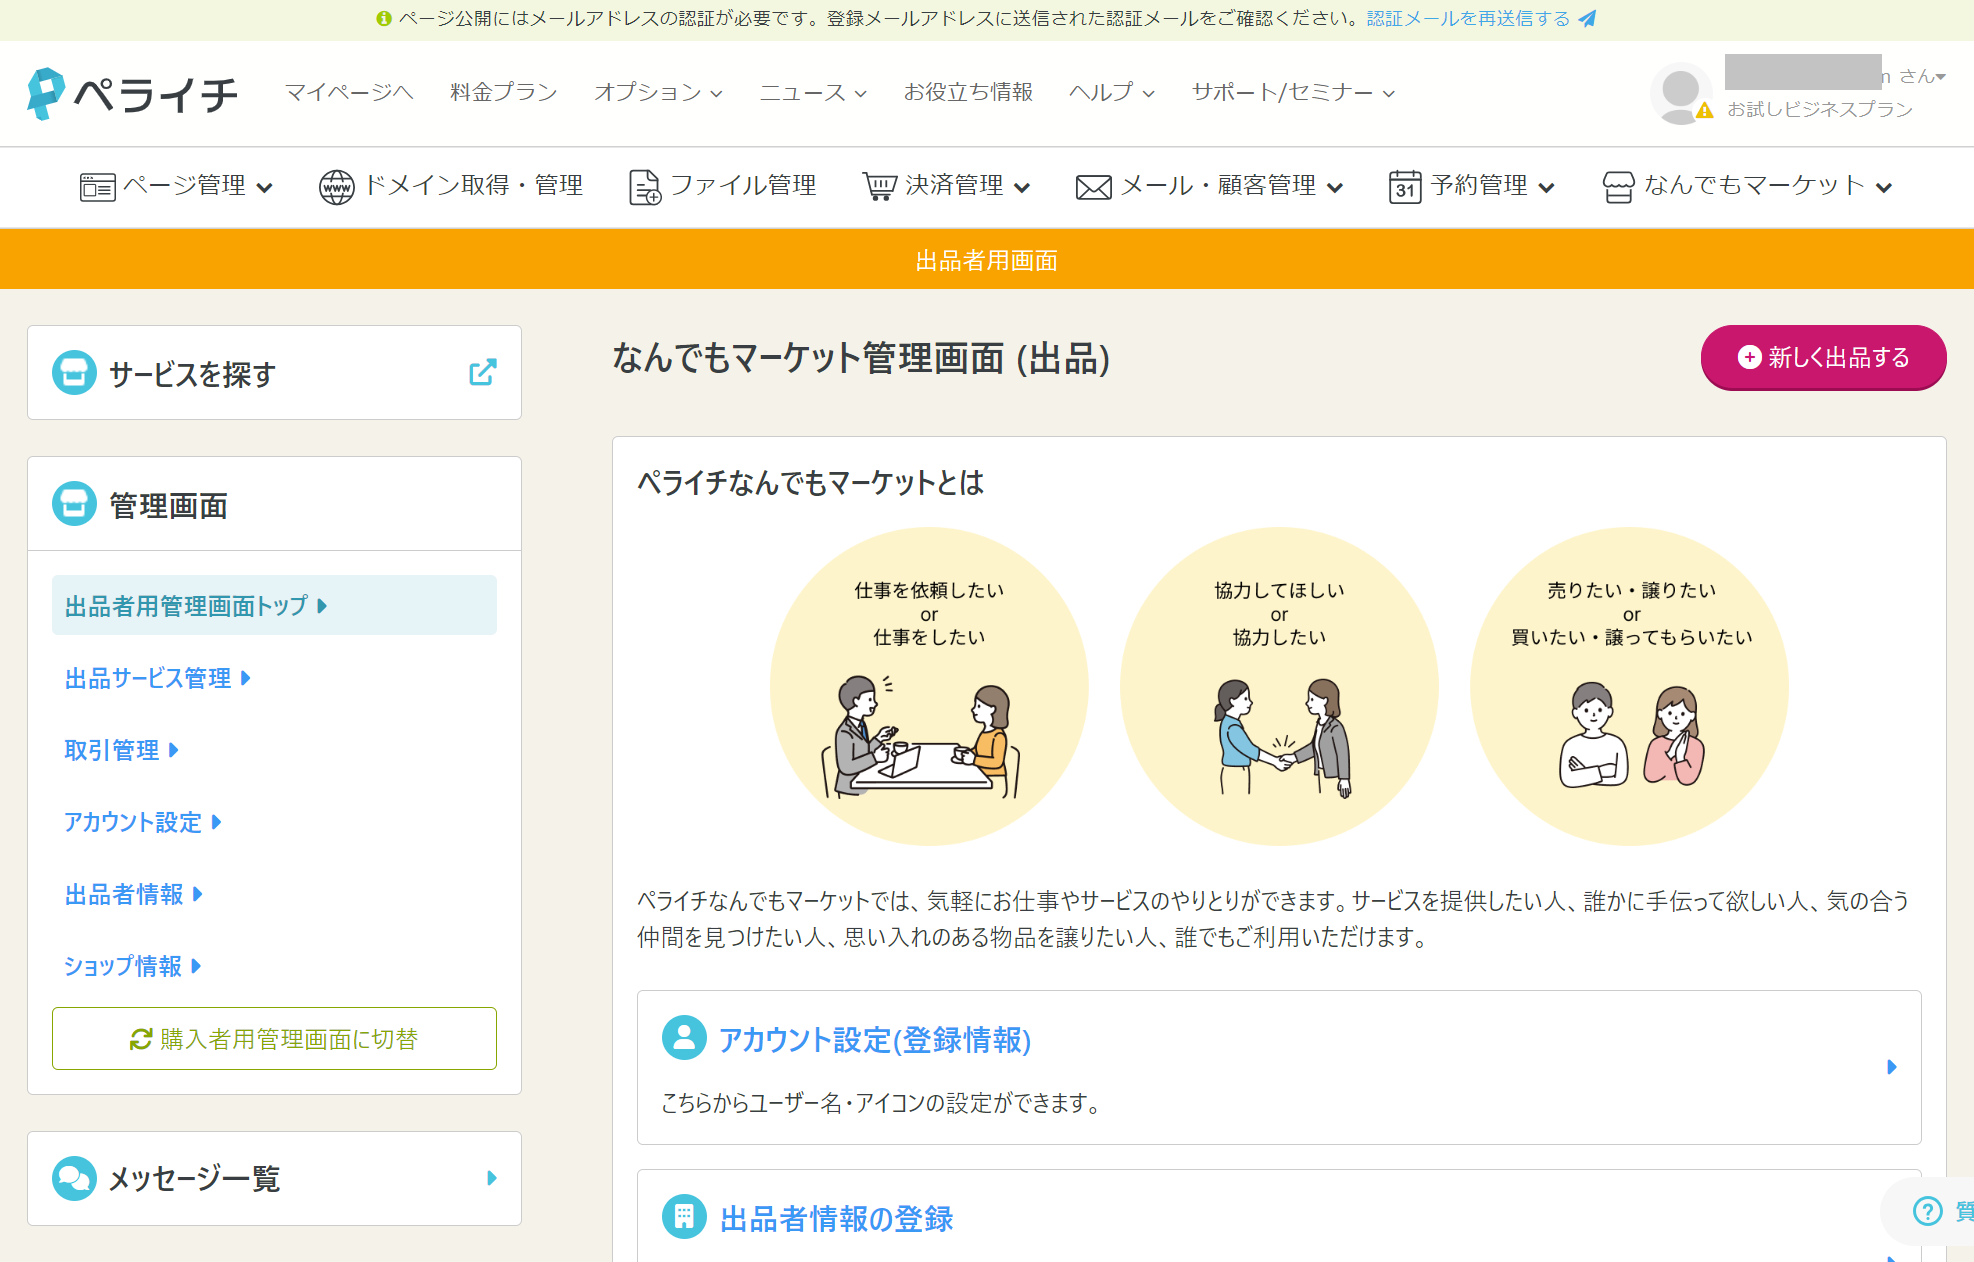The image size is (1974, 1262).
Task: Click the question mark help icon
Action: (x=1927, y=1211)
